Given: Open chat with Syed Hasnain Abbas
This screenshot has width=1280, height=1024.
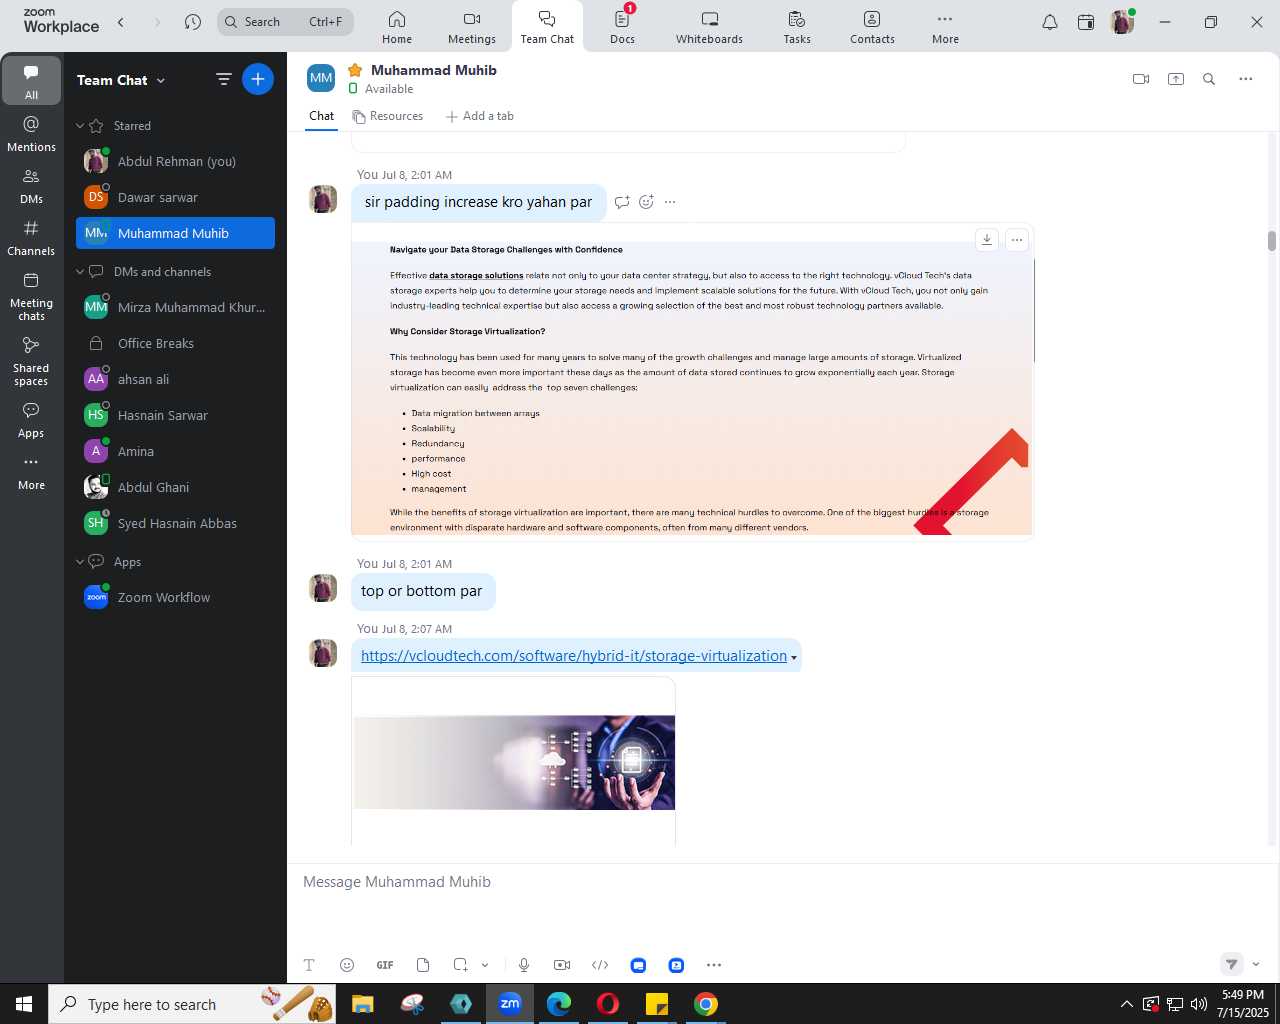Looking at the screenshot, I should (175, 523).
